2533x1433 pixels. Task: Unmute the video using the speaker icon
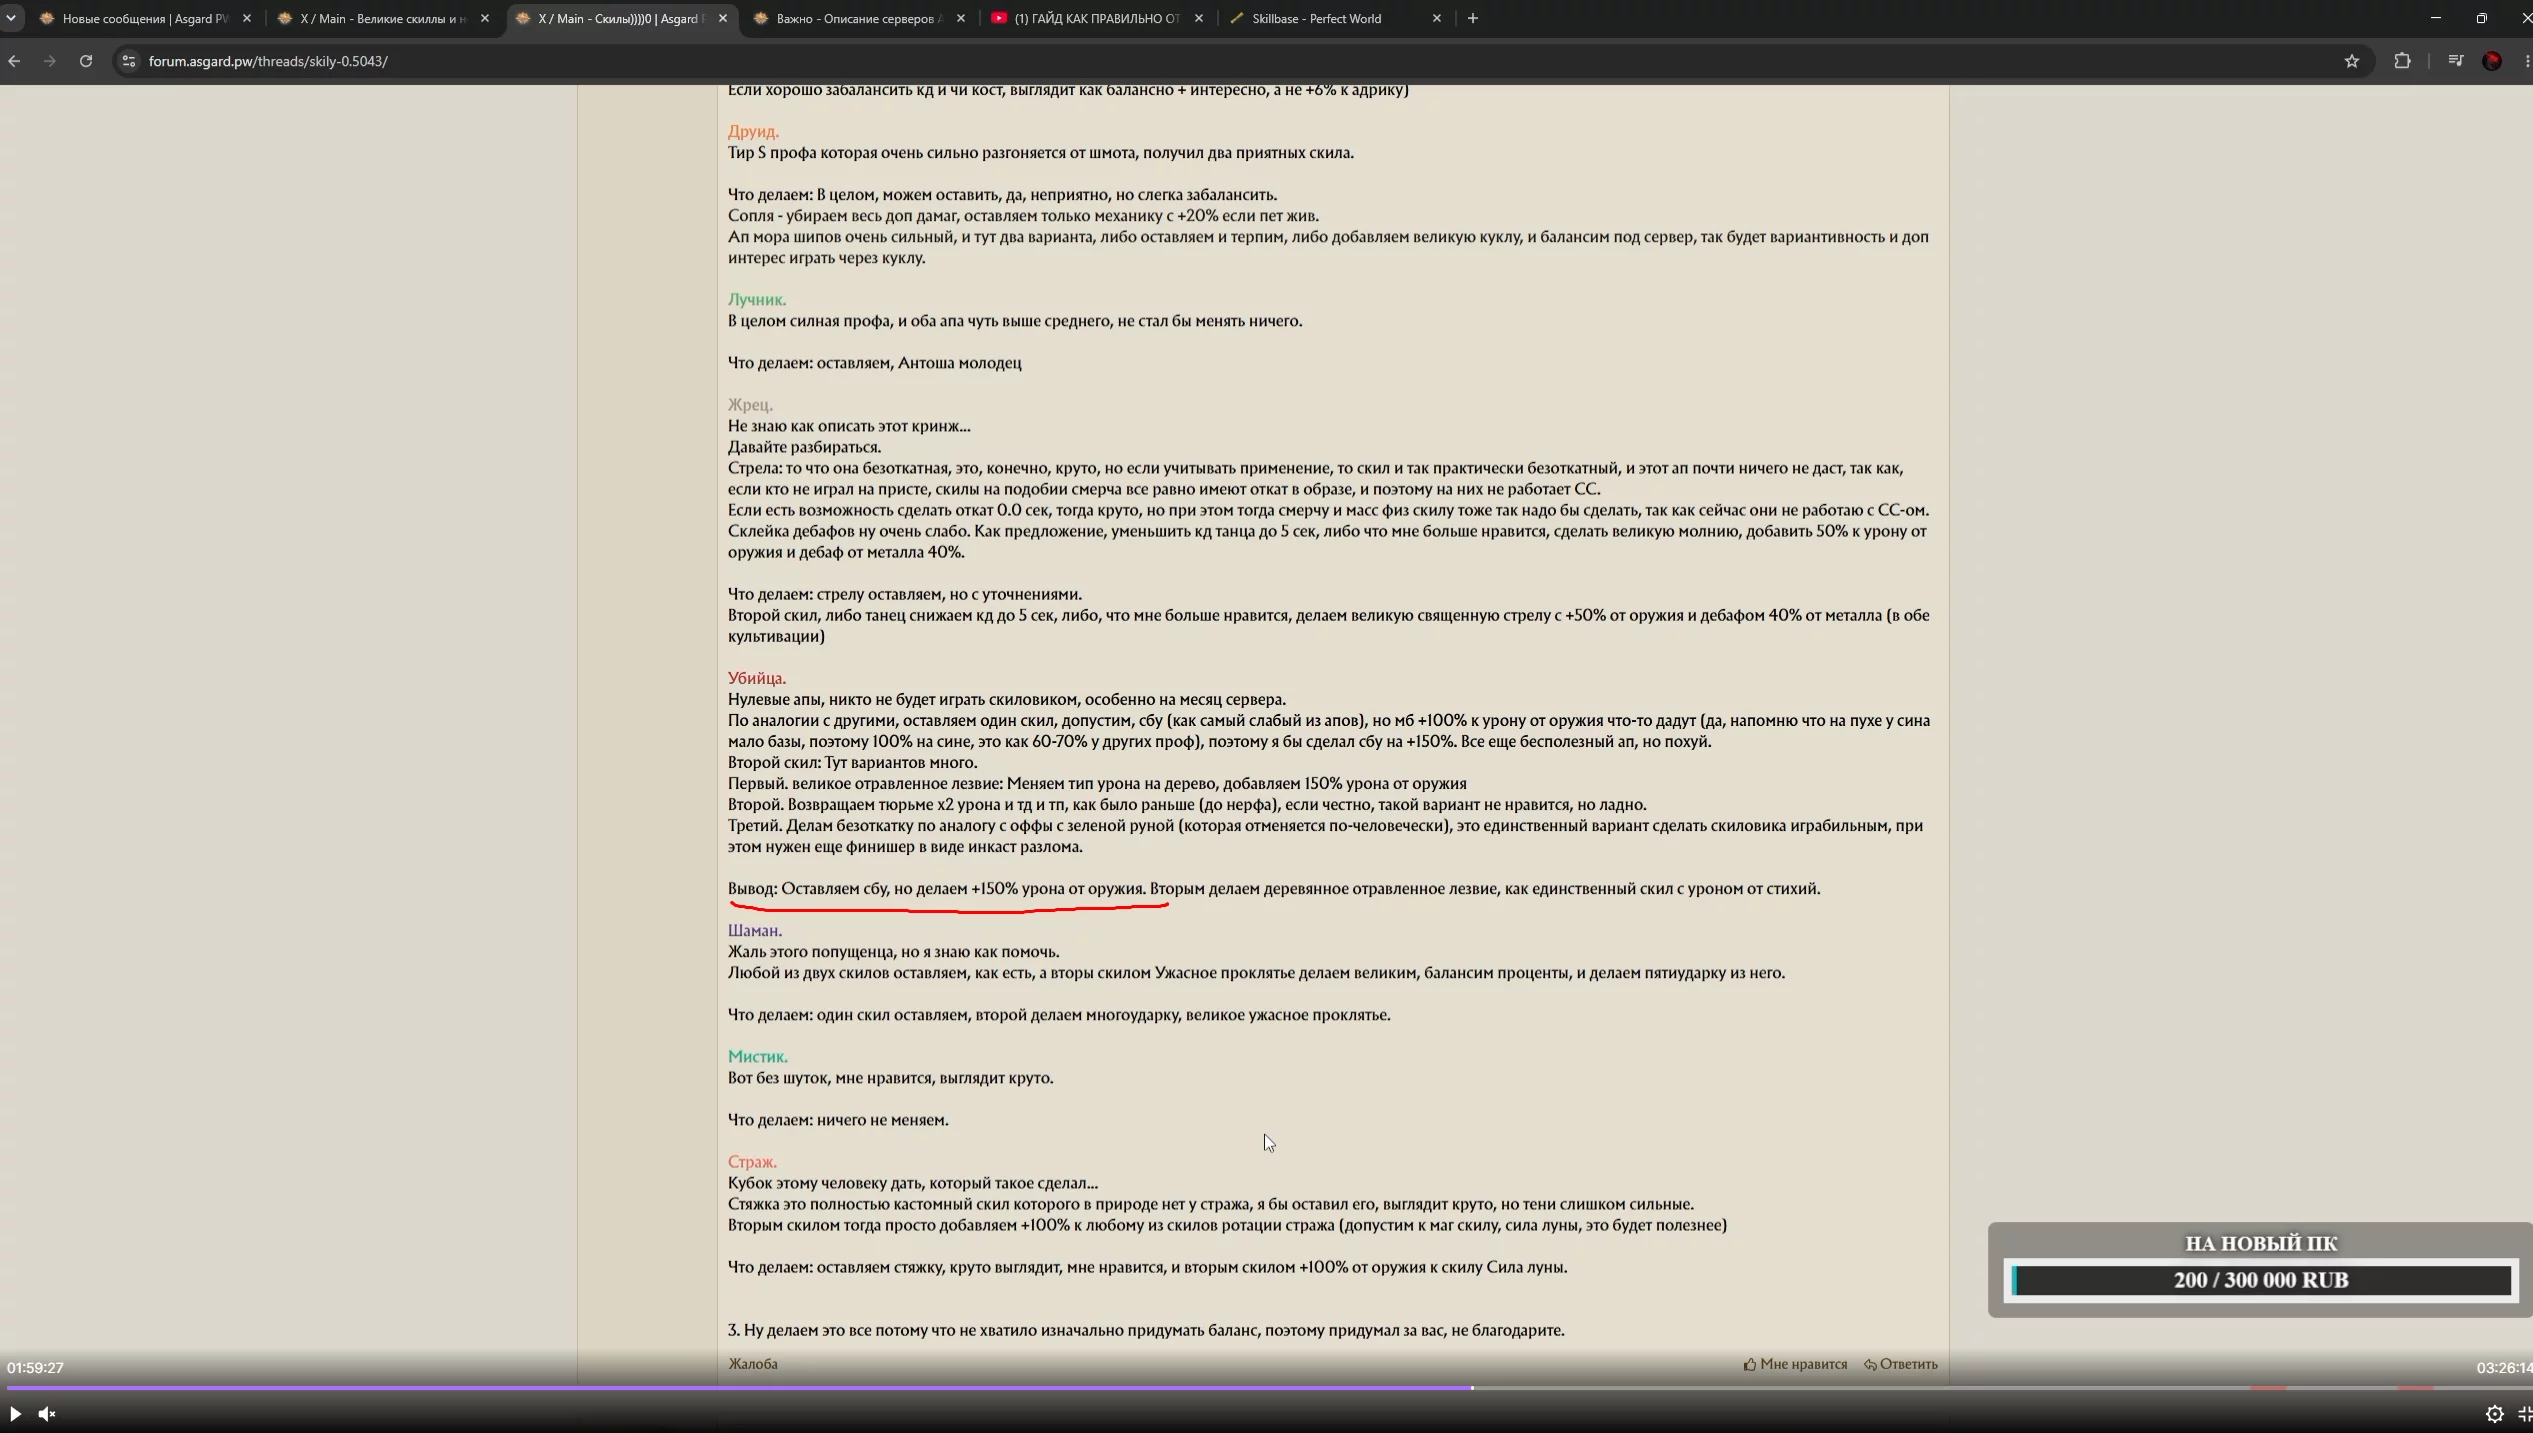tap(47, 1413)
